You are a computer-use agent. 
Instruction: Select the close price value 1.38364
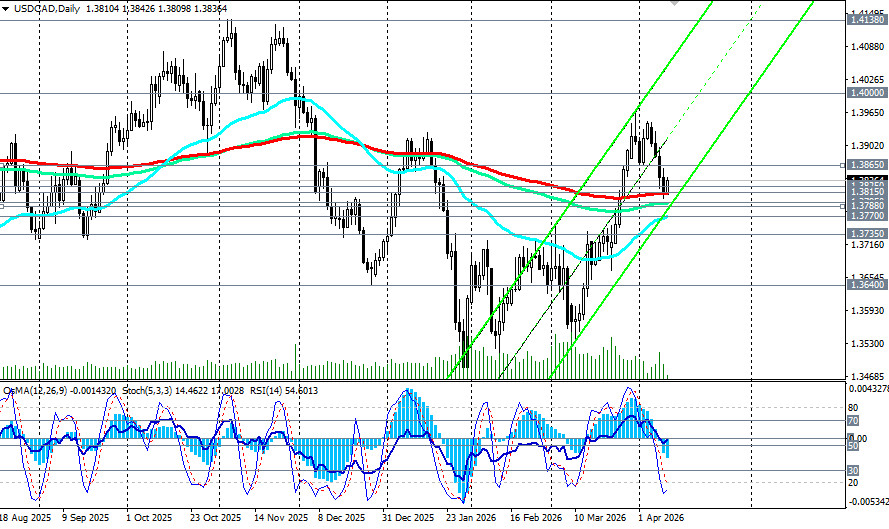coord(211,9)
